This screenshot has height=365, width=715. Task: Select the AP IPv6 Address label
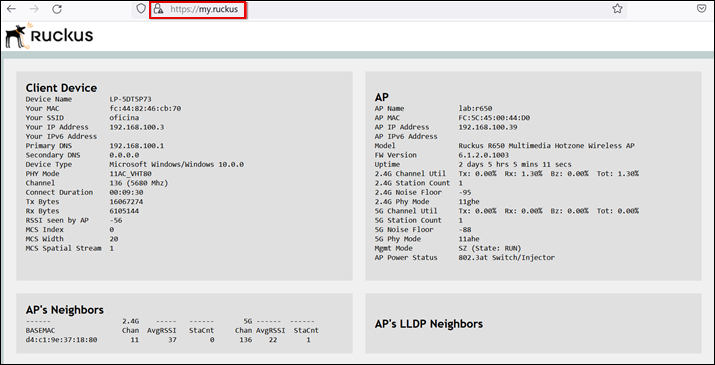406,136
